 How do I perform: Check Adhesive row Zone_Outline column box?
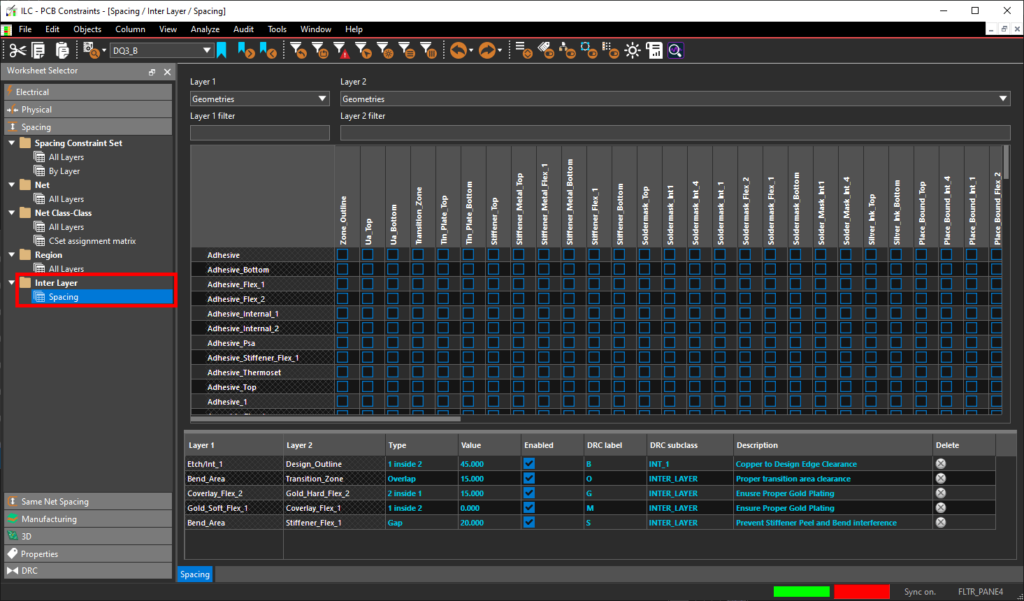pyautogui.click(x=342, y=255)
